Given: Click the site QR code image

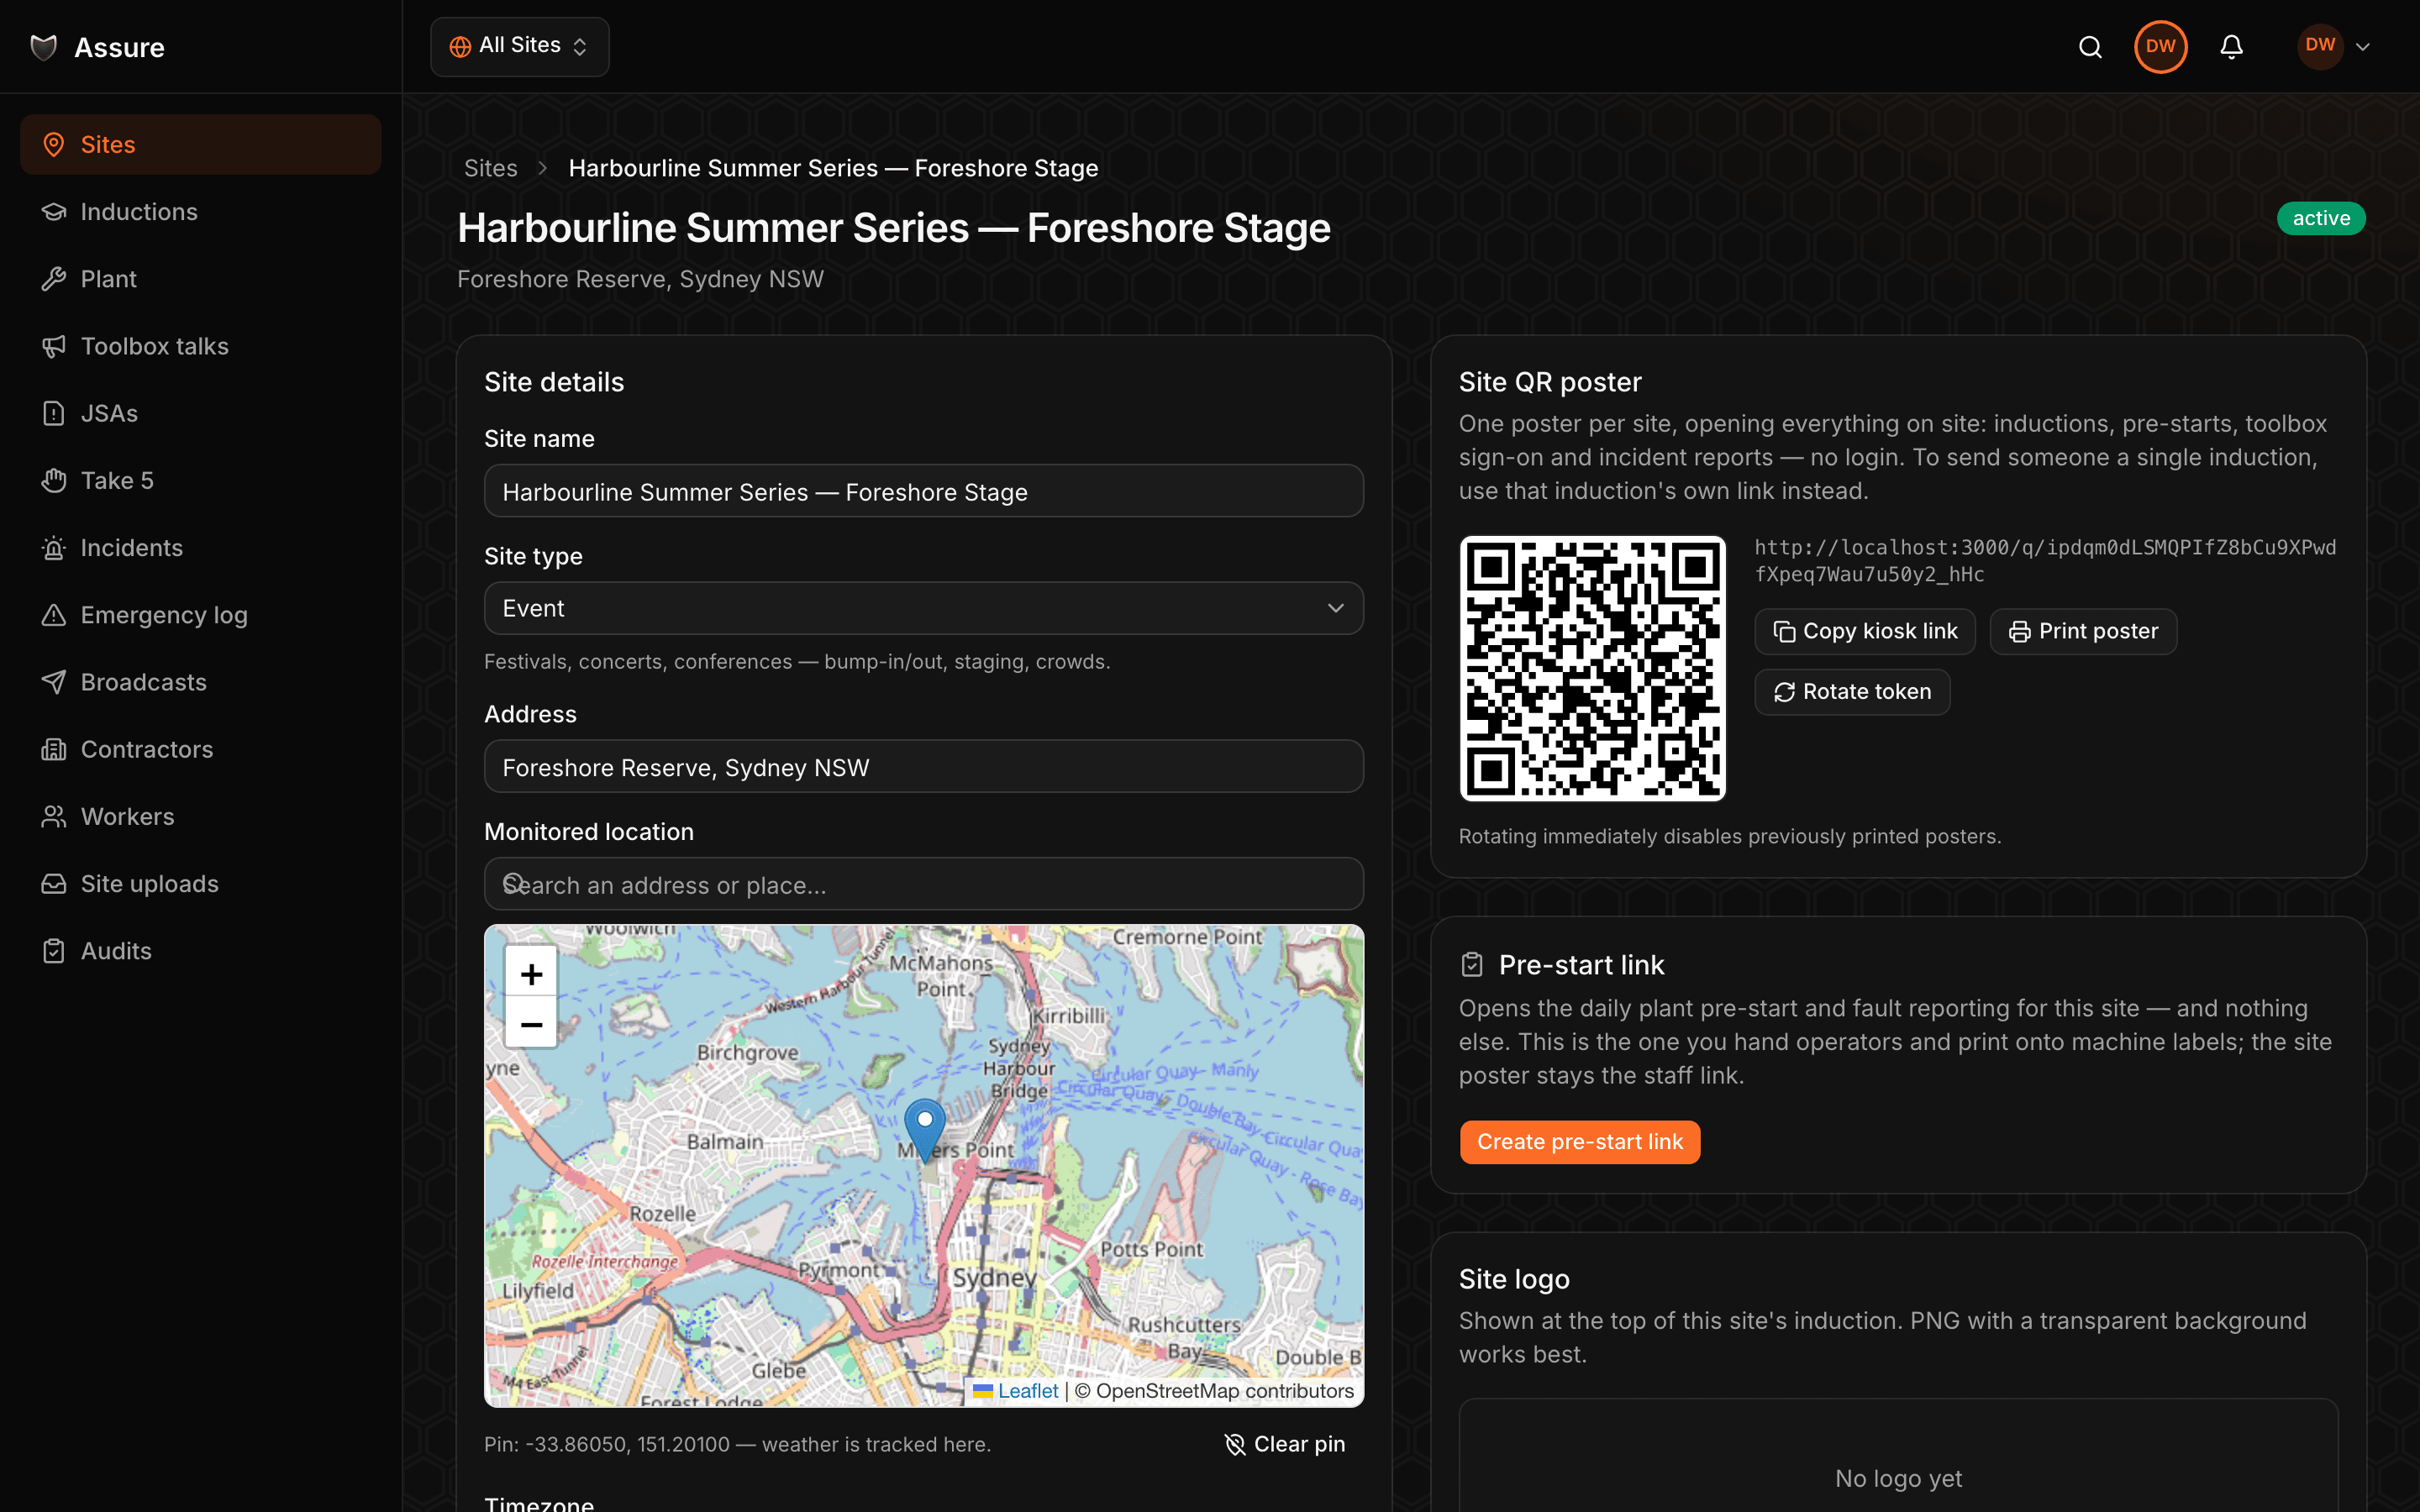Looking at the screenshot, I should (x=1592, y=668).
